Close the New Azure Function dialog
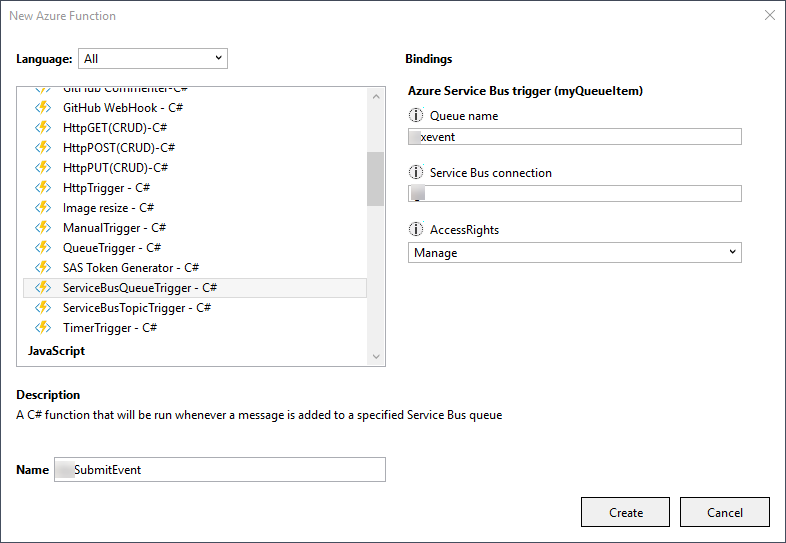The height and width of the screenshot is (543, 786). 769,16
